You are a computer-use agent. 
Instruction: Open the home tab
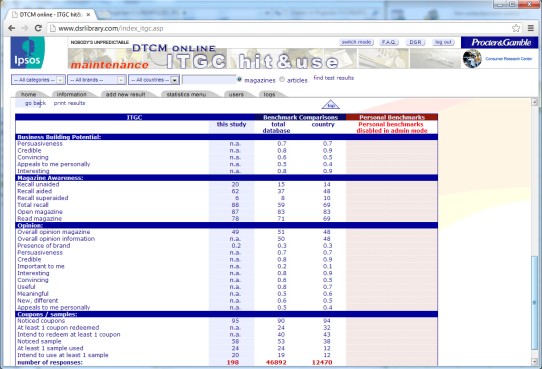coord(29,94)
